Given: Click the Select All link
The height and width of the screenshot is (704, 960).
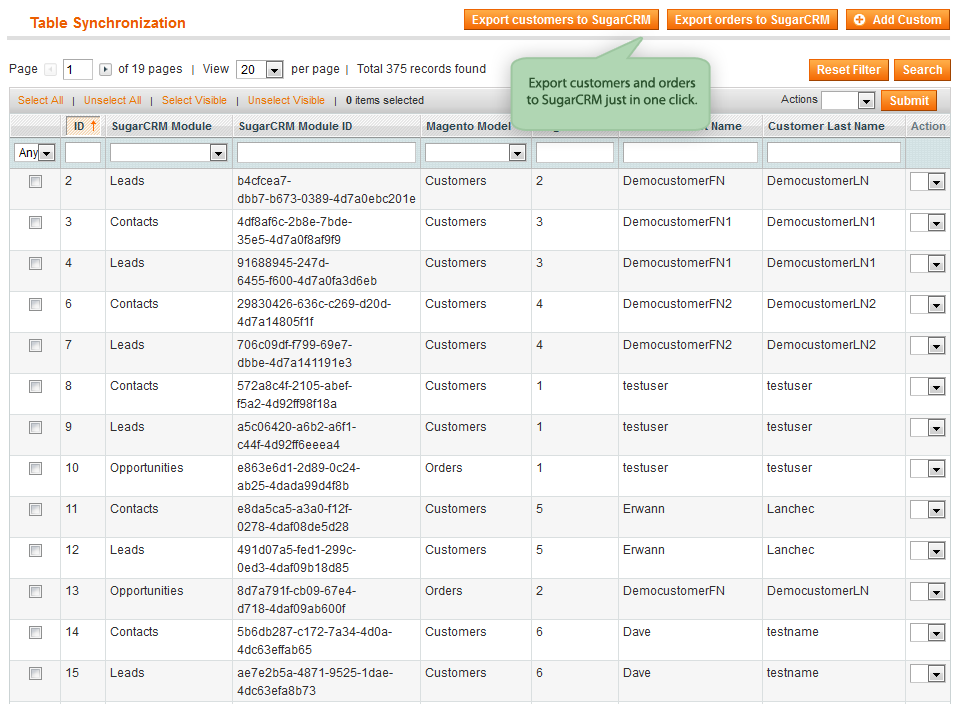Looking at the screenshot, I should pos(40,100).
